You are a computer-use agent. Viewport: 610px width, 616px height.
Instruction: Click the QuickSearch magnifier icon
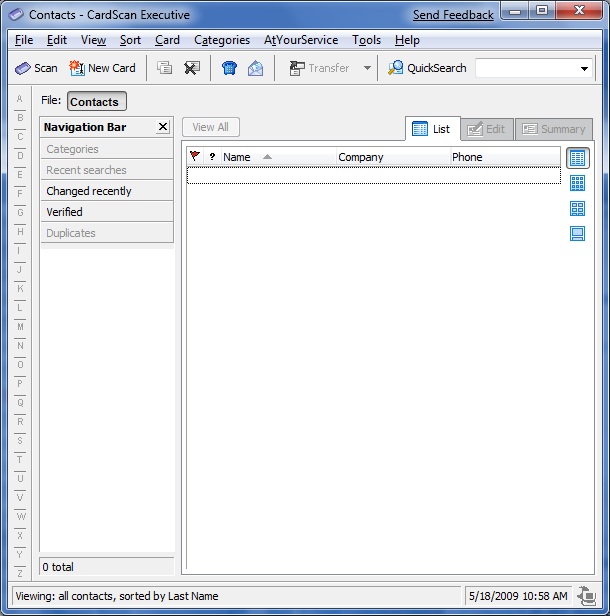pos(395,68)
